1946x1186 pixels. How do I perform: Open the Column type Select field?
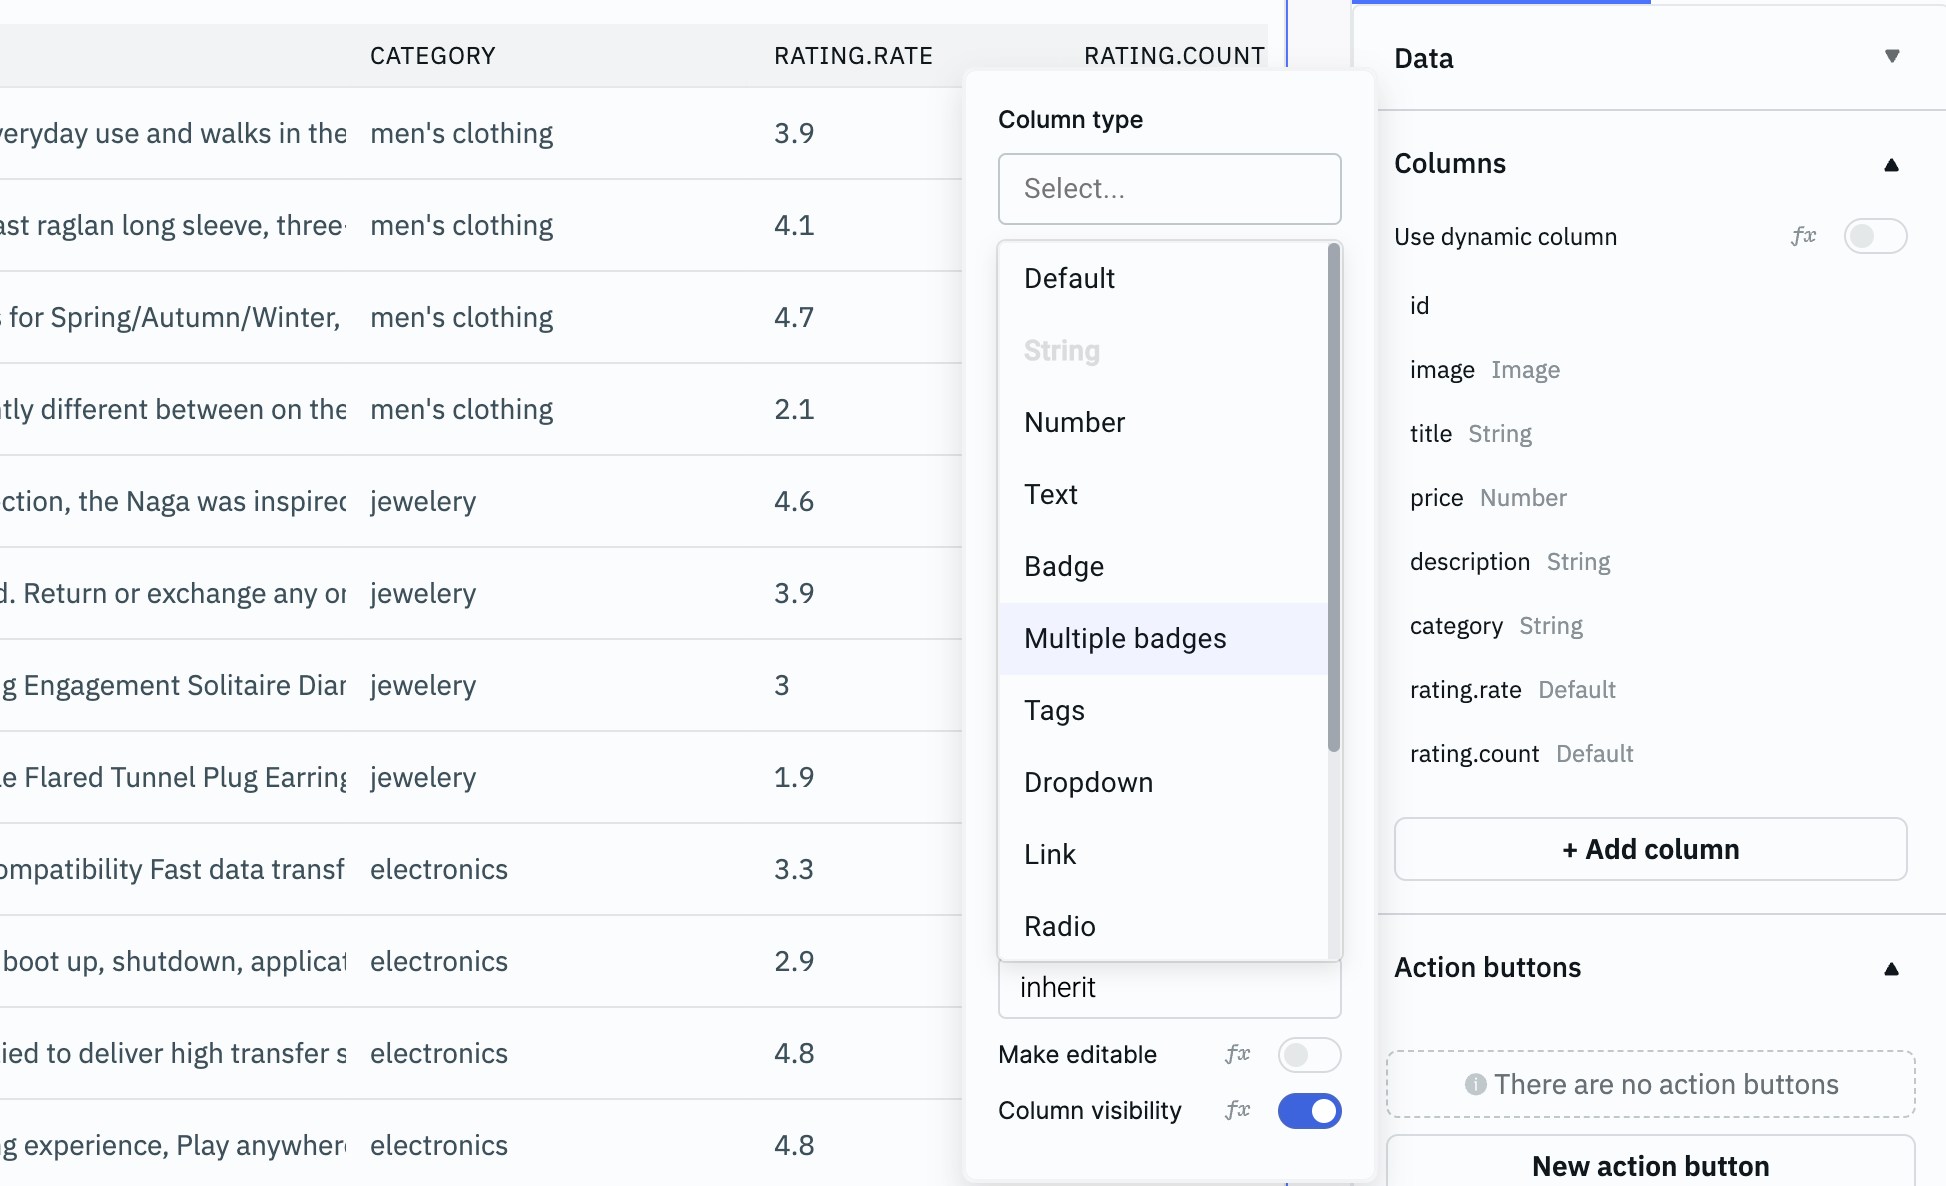(x=1168, y=189)
